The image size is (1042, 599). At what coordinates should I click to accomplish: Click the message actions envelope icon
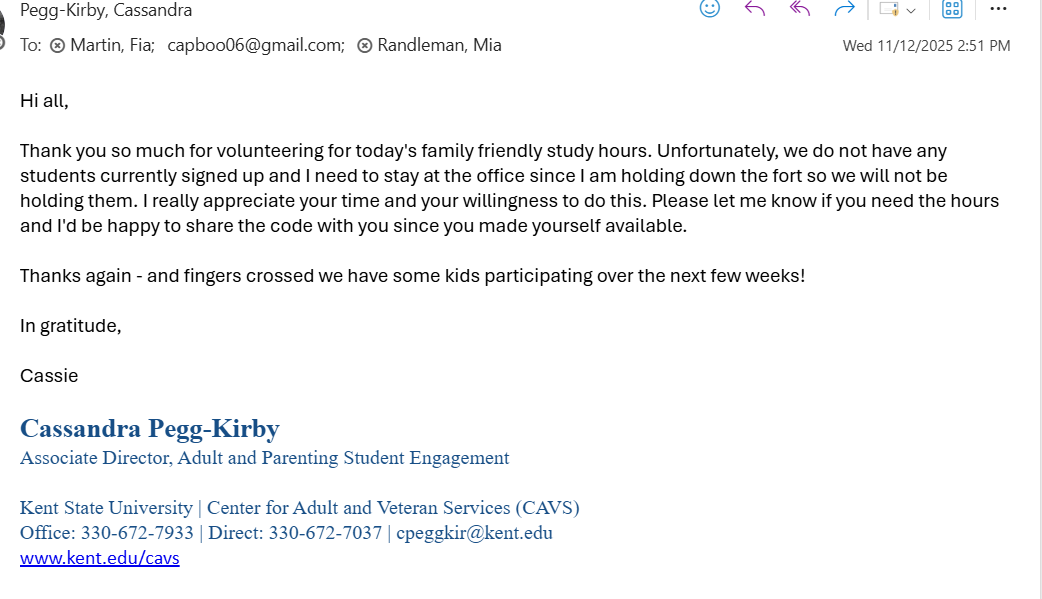pyautogui.click(x=888, y=9)
